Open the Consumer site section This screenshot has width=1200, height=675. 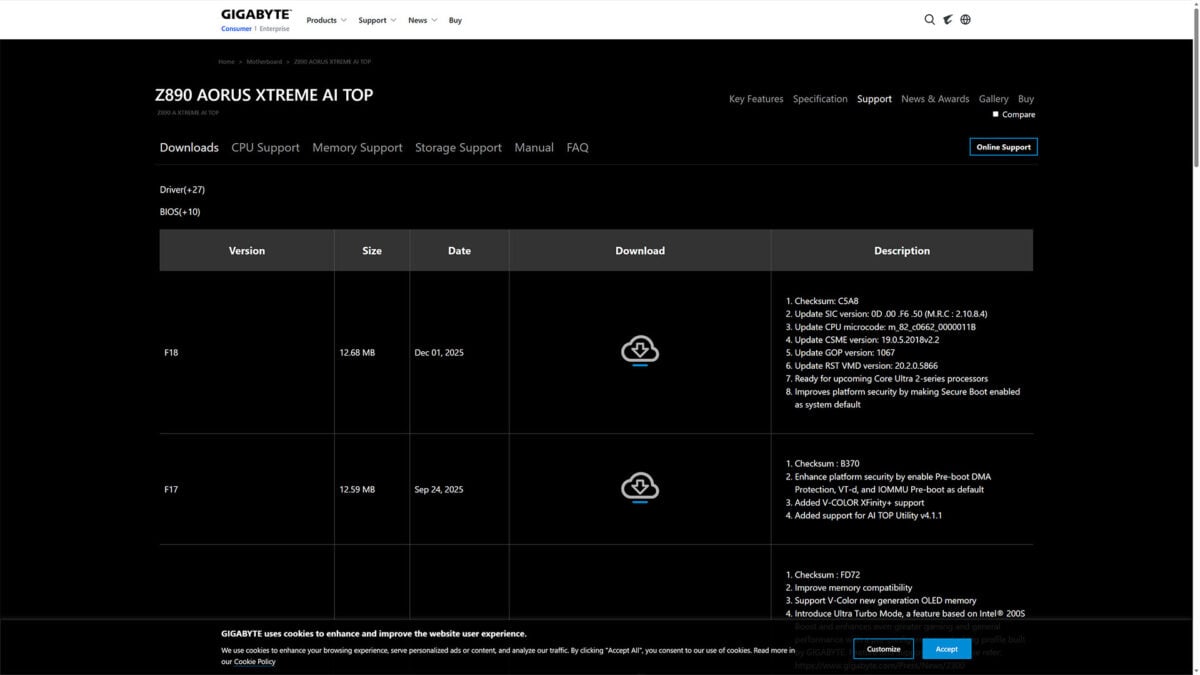click(x=236, y=28)
